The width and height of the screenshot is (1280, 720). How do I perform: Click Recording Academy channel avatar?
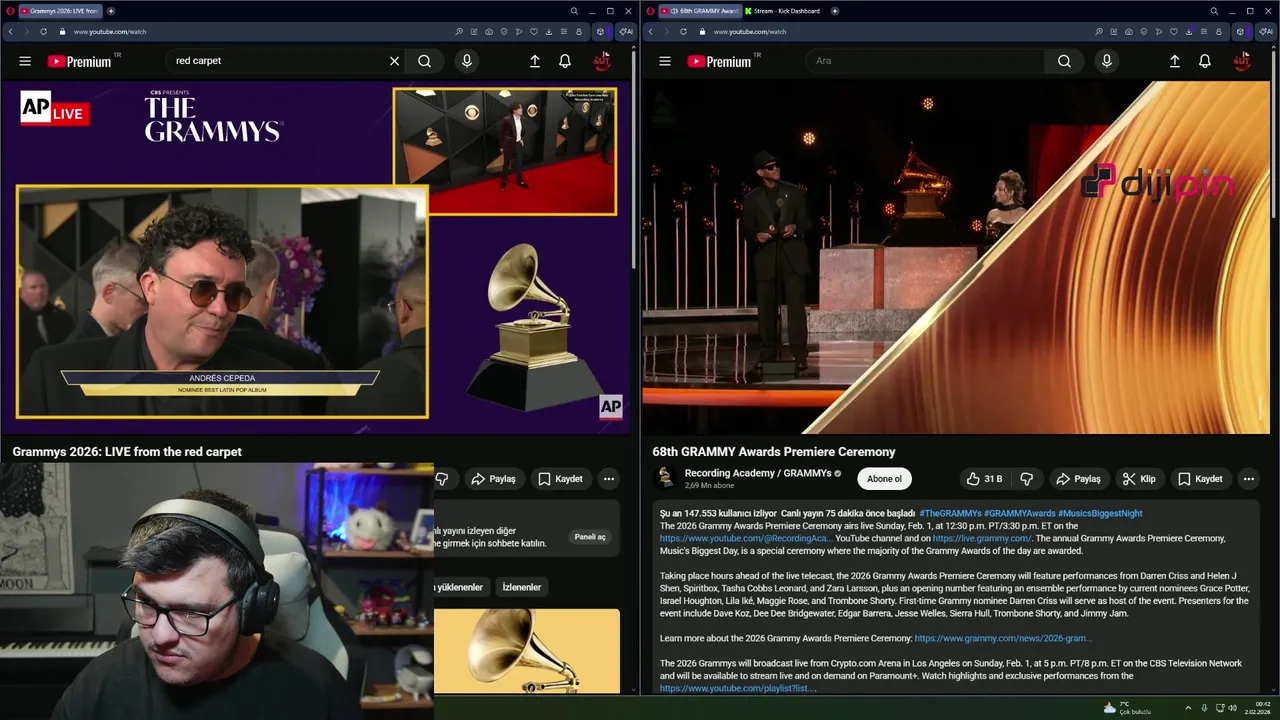[x=665, y=478]
